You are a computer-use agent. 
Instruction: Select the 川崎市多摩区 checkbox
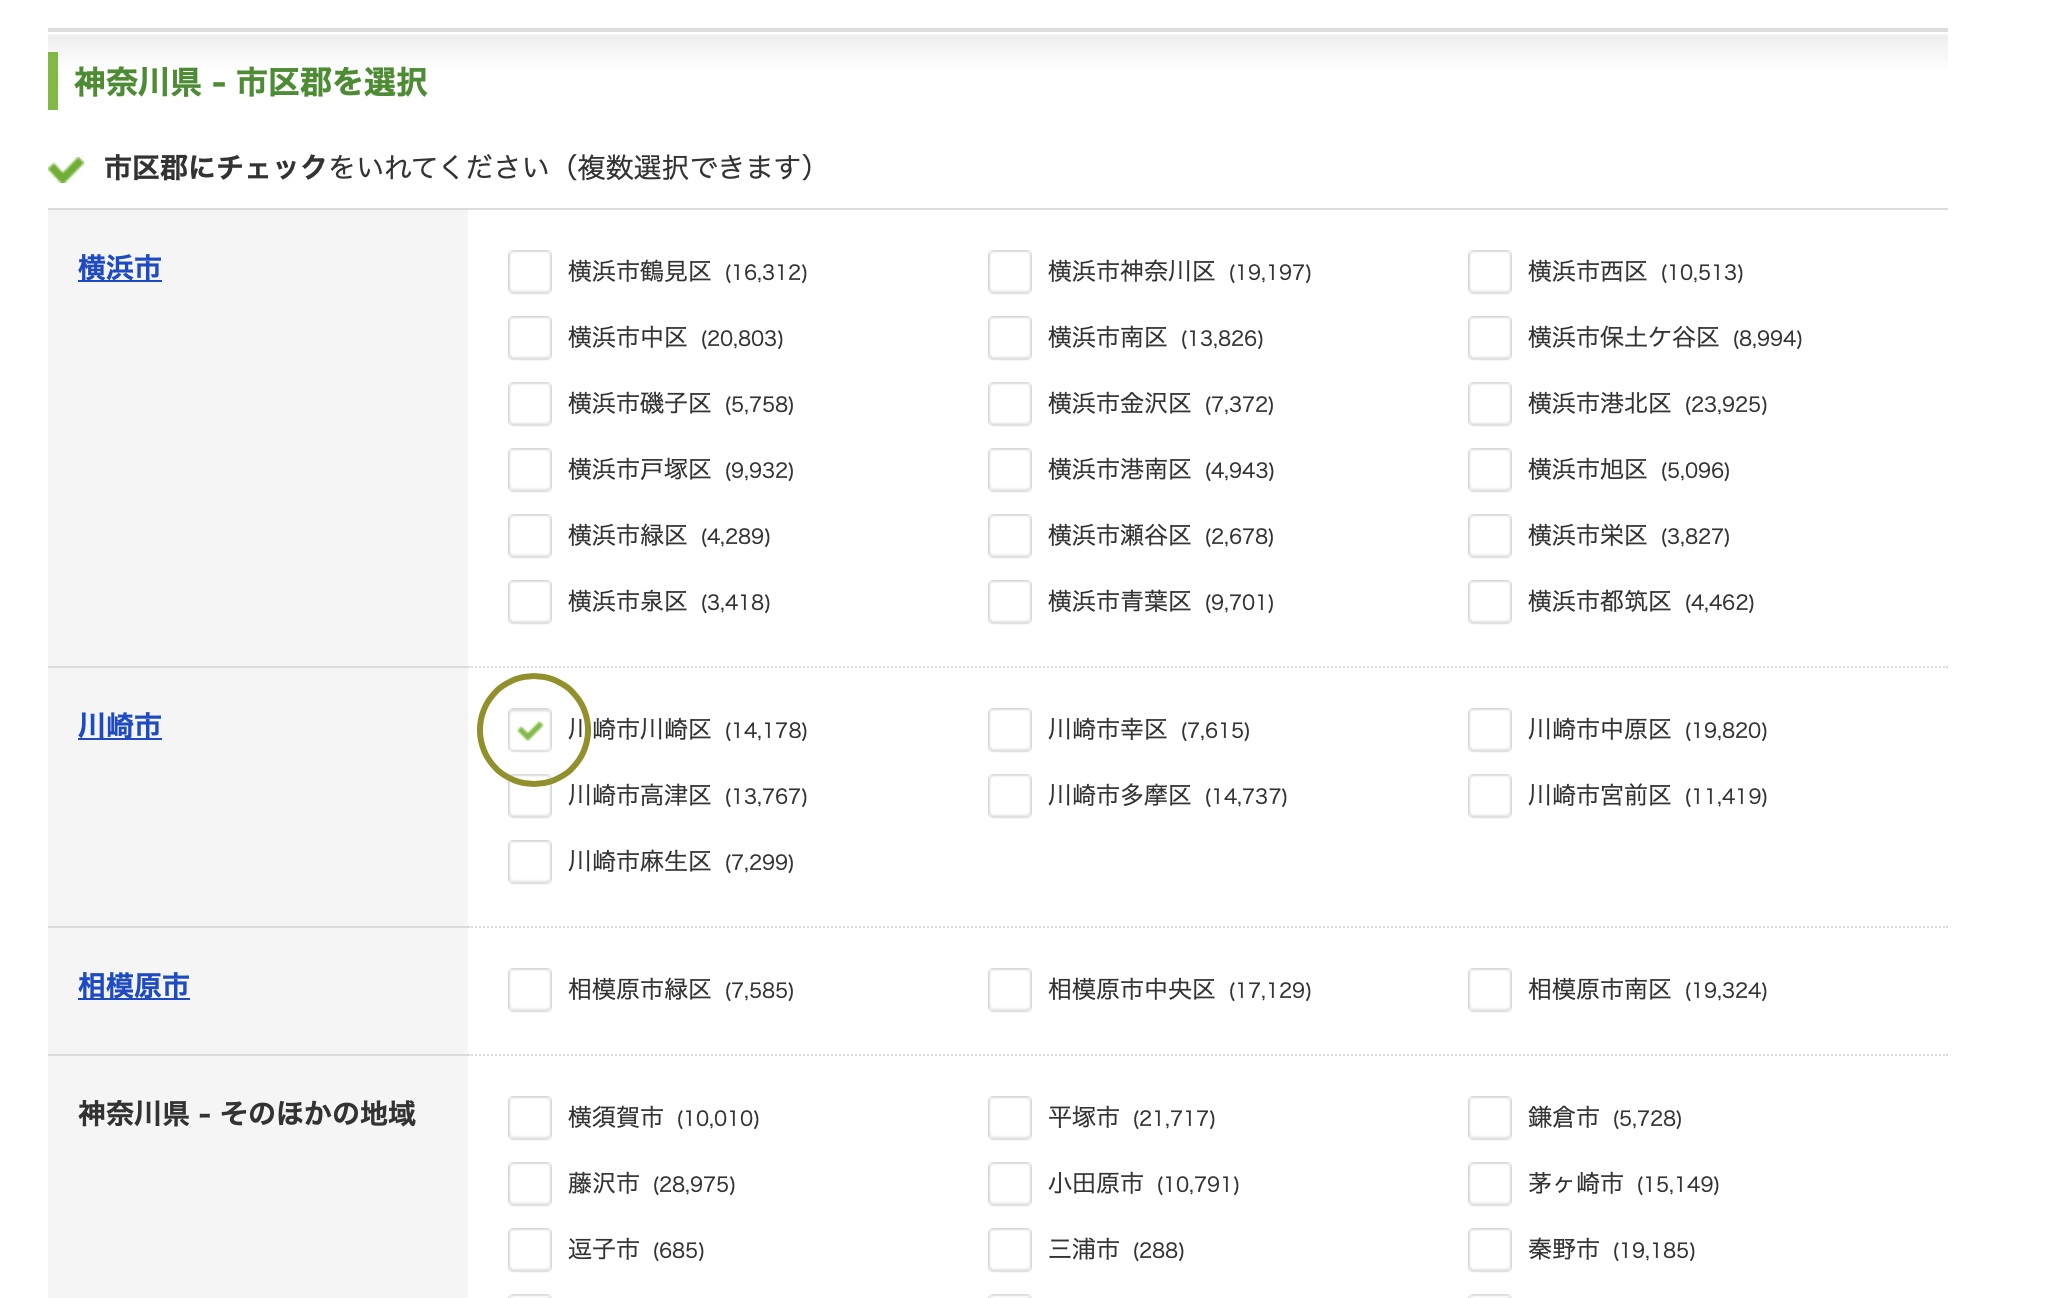click(x=1010, y=796)
